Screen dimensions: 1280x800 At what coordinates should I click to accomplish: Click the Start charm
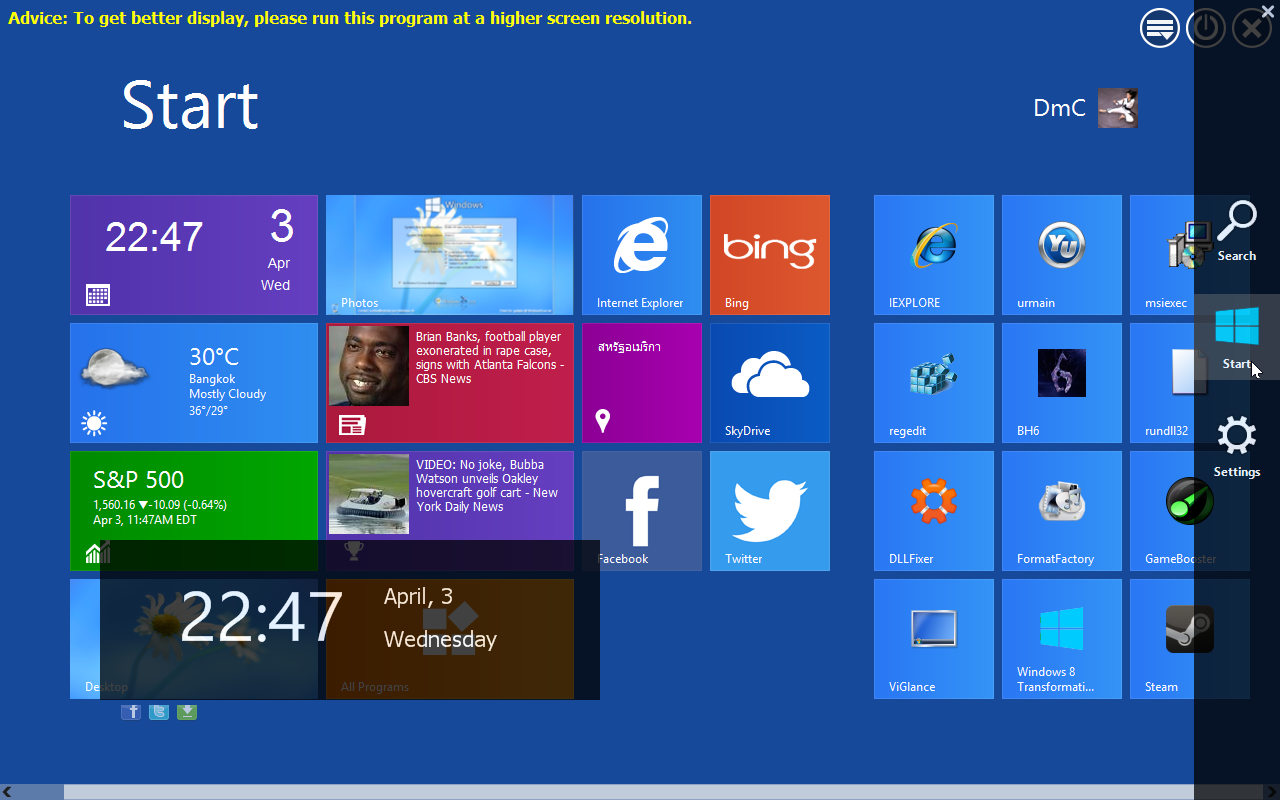tap(1237, 338)
